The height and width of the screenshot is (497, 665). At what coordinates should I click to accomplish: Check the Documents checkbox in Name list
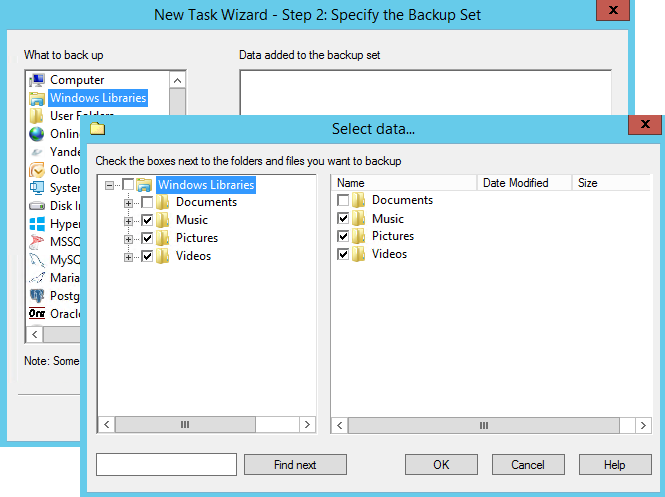tap(343, 200)
